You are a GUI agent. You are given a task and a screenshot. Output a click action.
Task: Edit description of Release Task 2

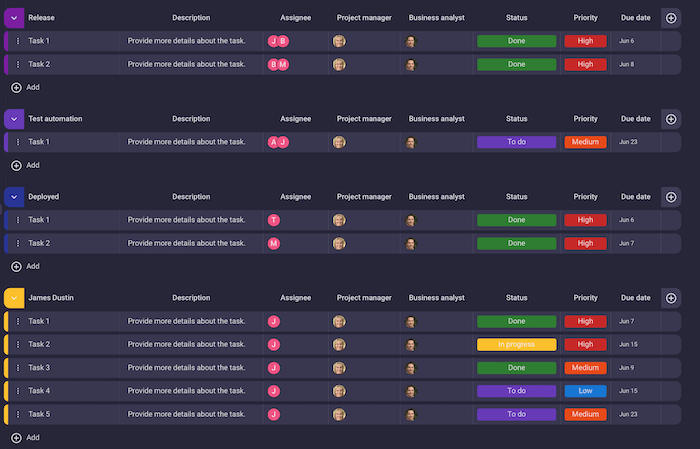click(x=187, y=64)
